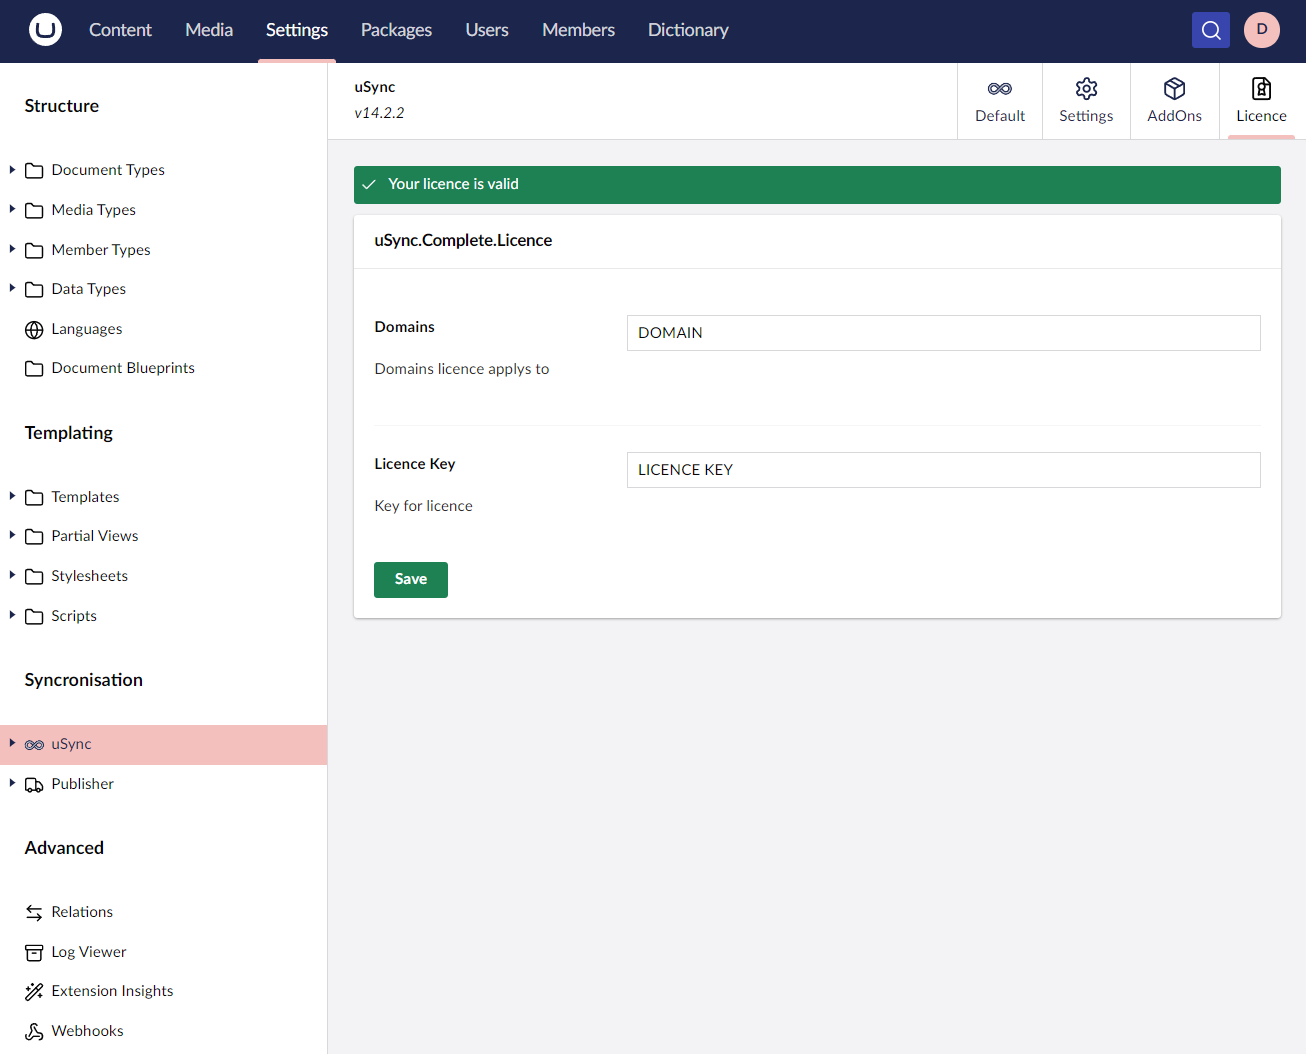Open Log Viewer label

[89, 952]
